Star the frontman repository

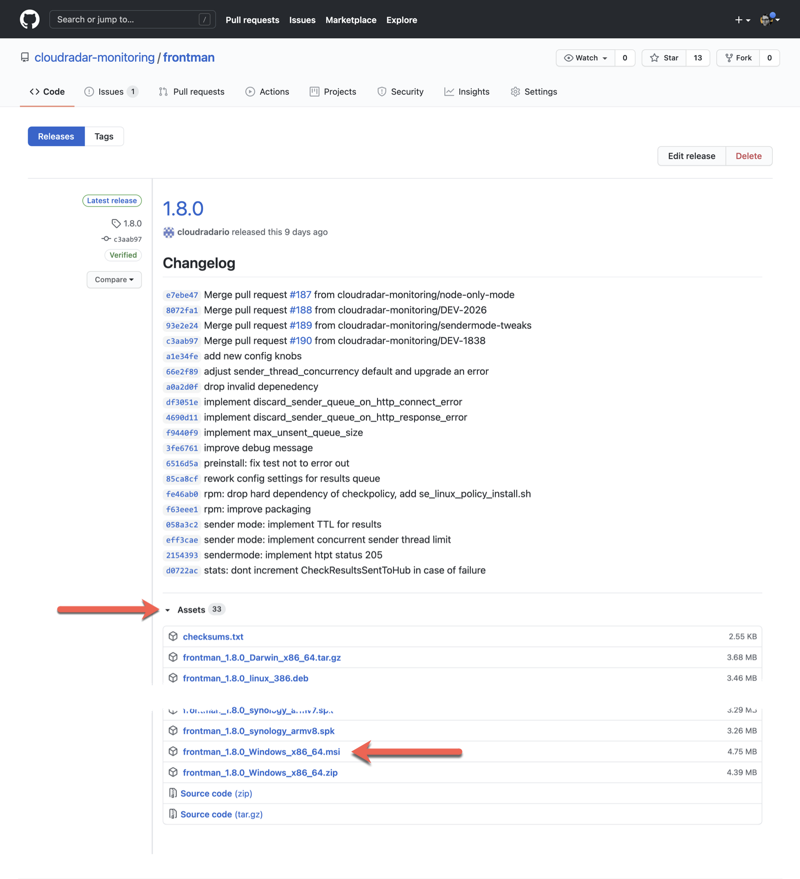[664, 58]
